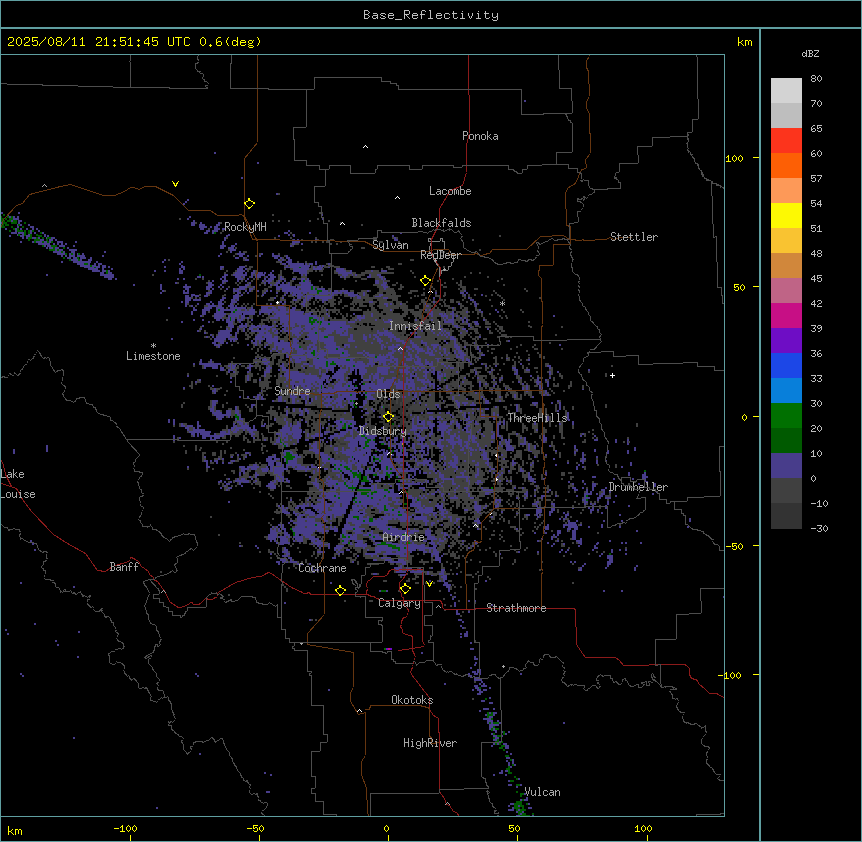862x842 pixels.
Task: Click the Didsbury town label
Action: pos(383,431)
